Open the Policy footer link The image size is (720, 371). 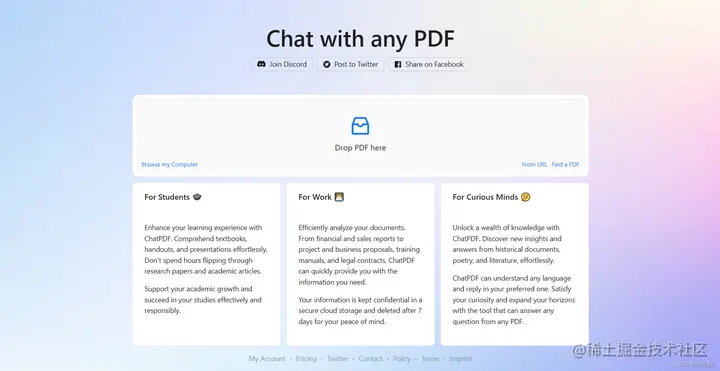pyautogui.click(x=402, y=359)
